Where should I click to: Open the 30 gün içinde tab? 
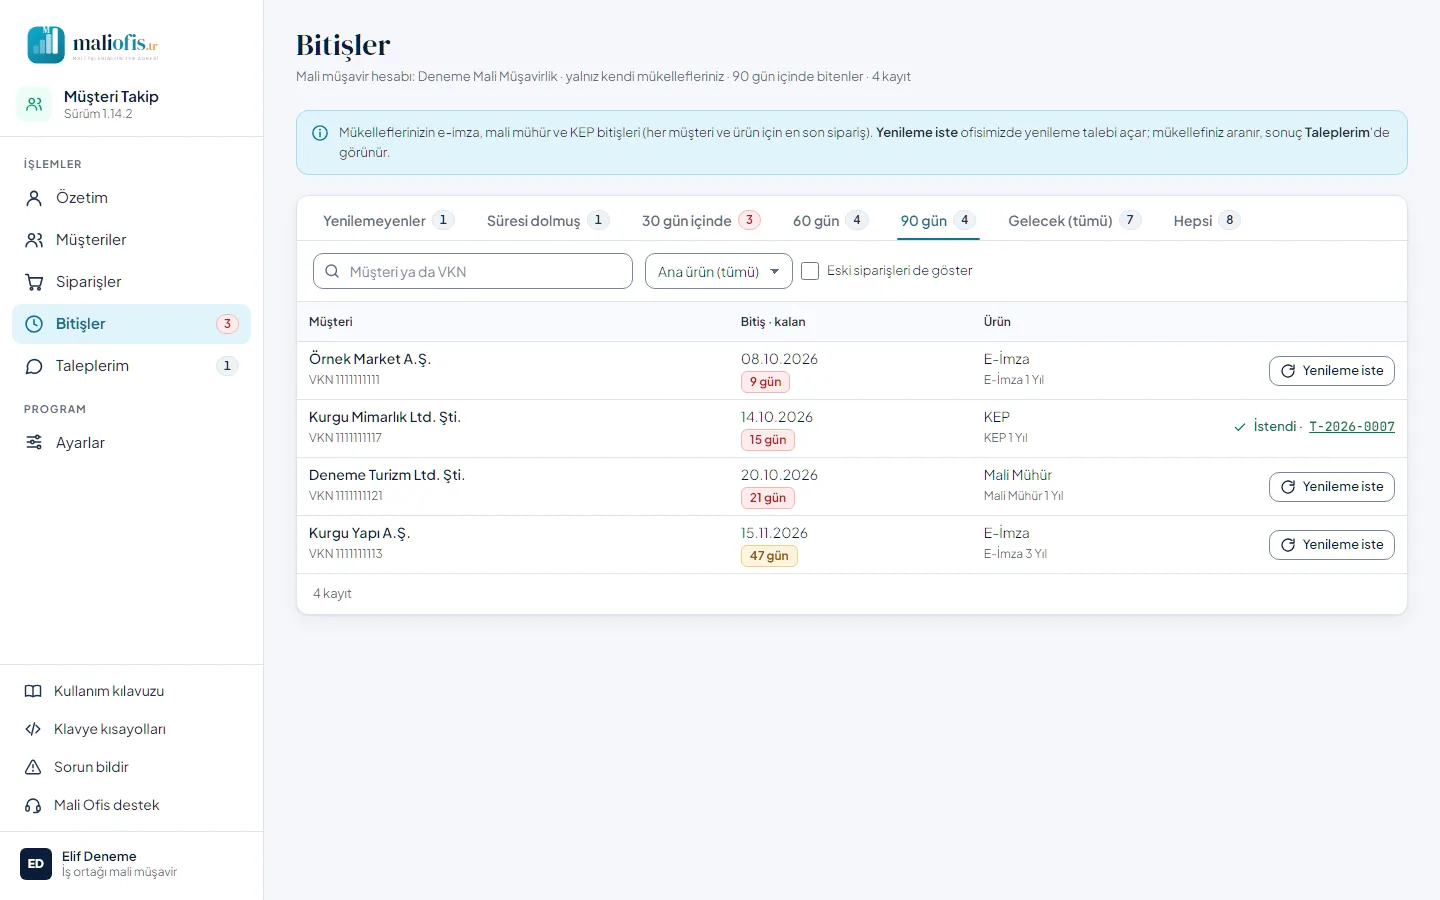click(x=701, y=220)
